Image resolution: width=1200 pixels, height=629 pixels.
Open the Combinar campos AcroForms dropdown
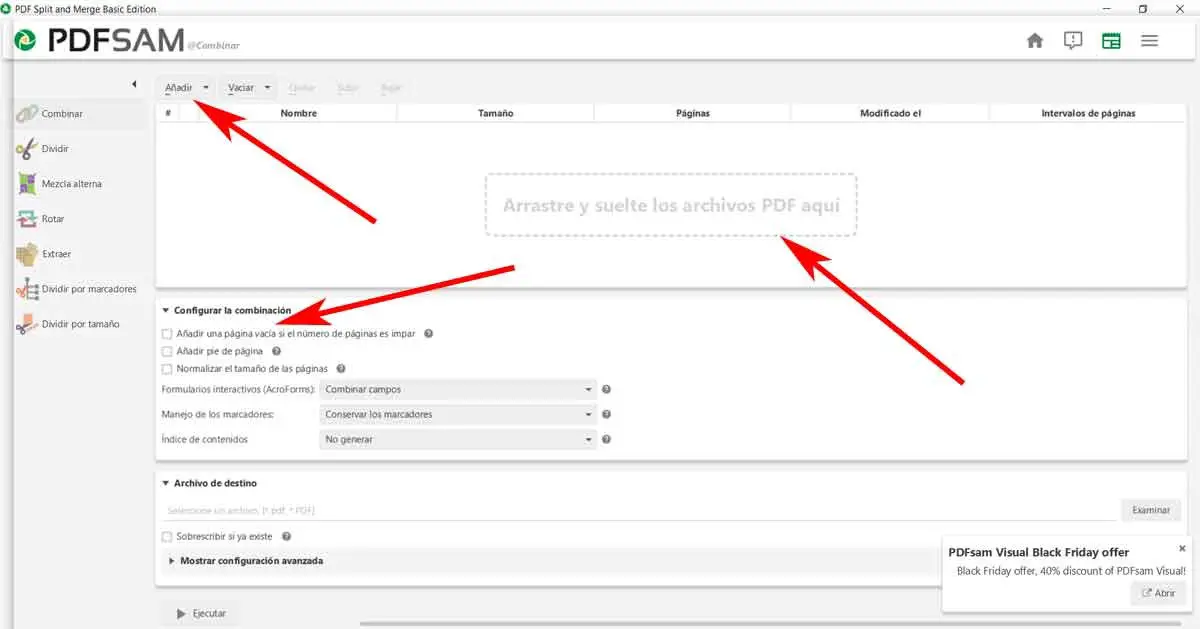point(458,389)
